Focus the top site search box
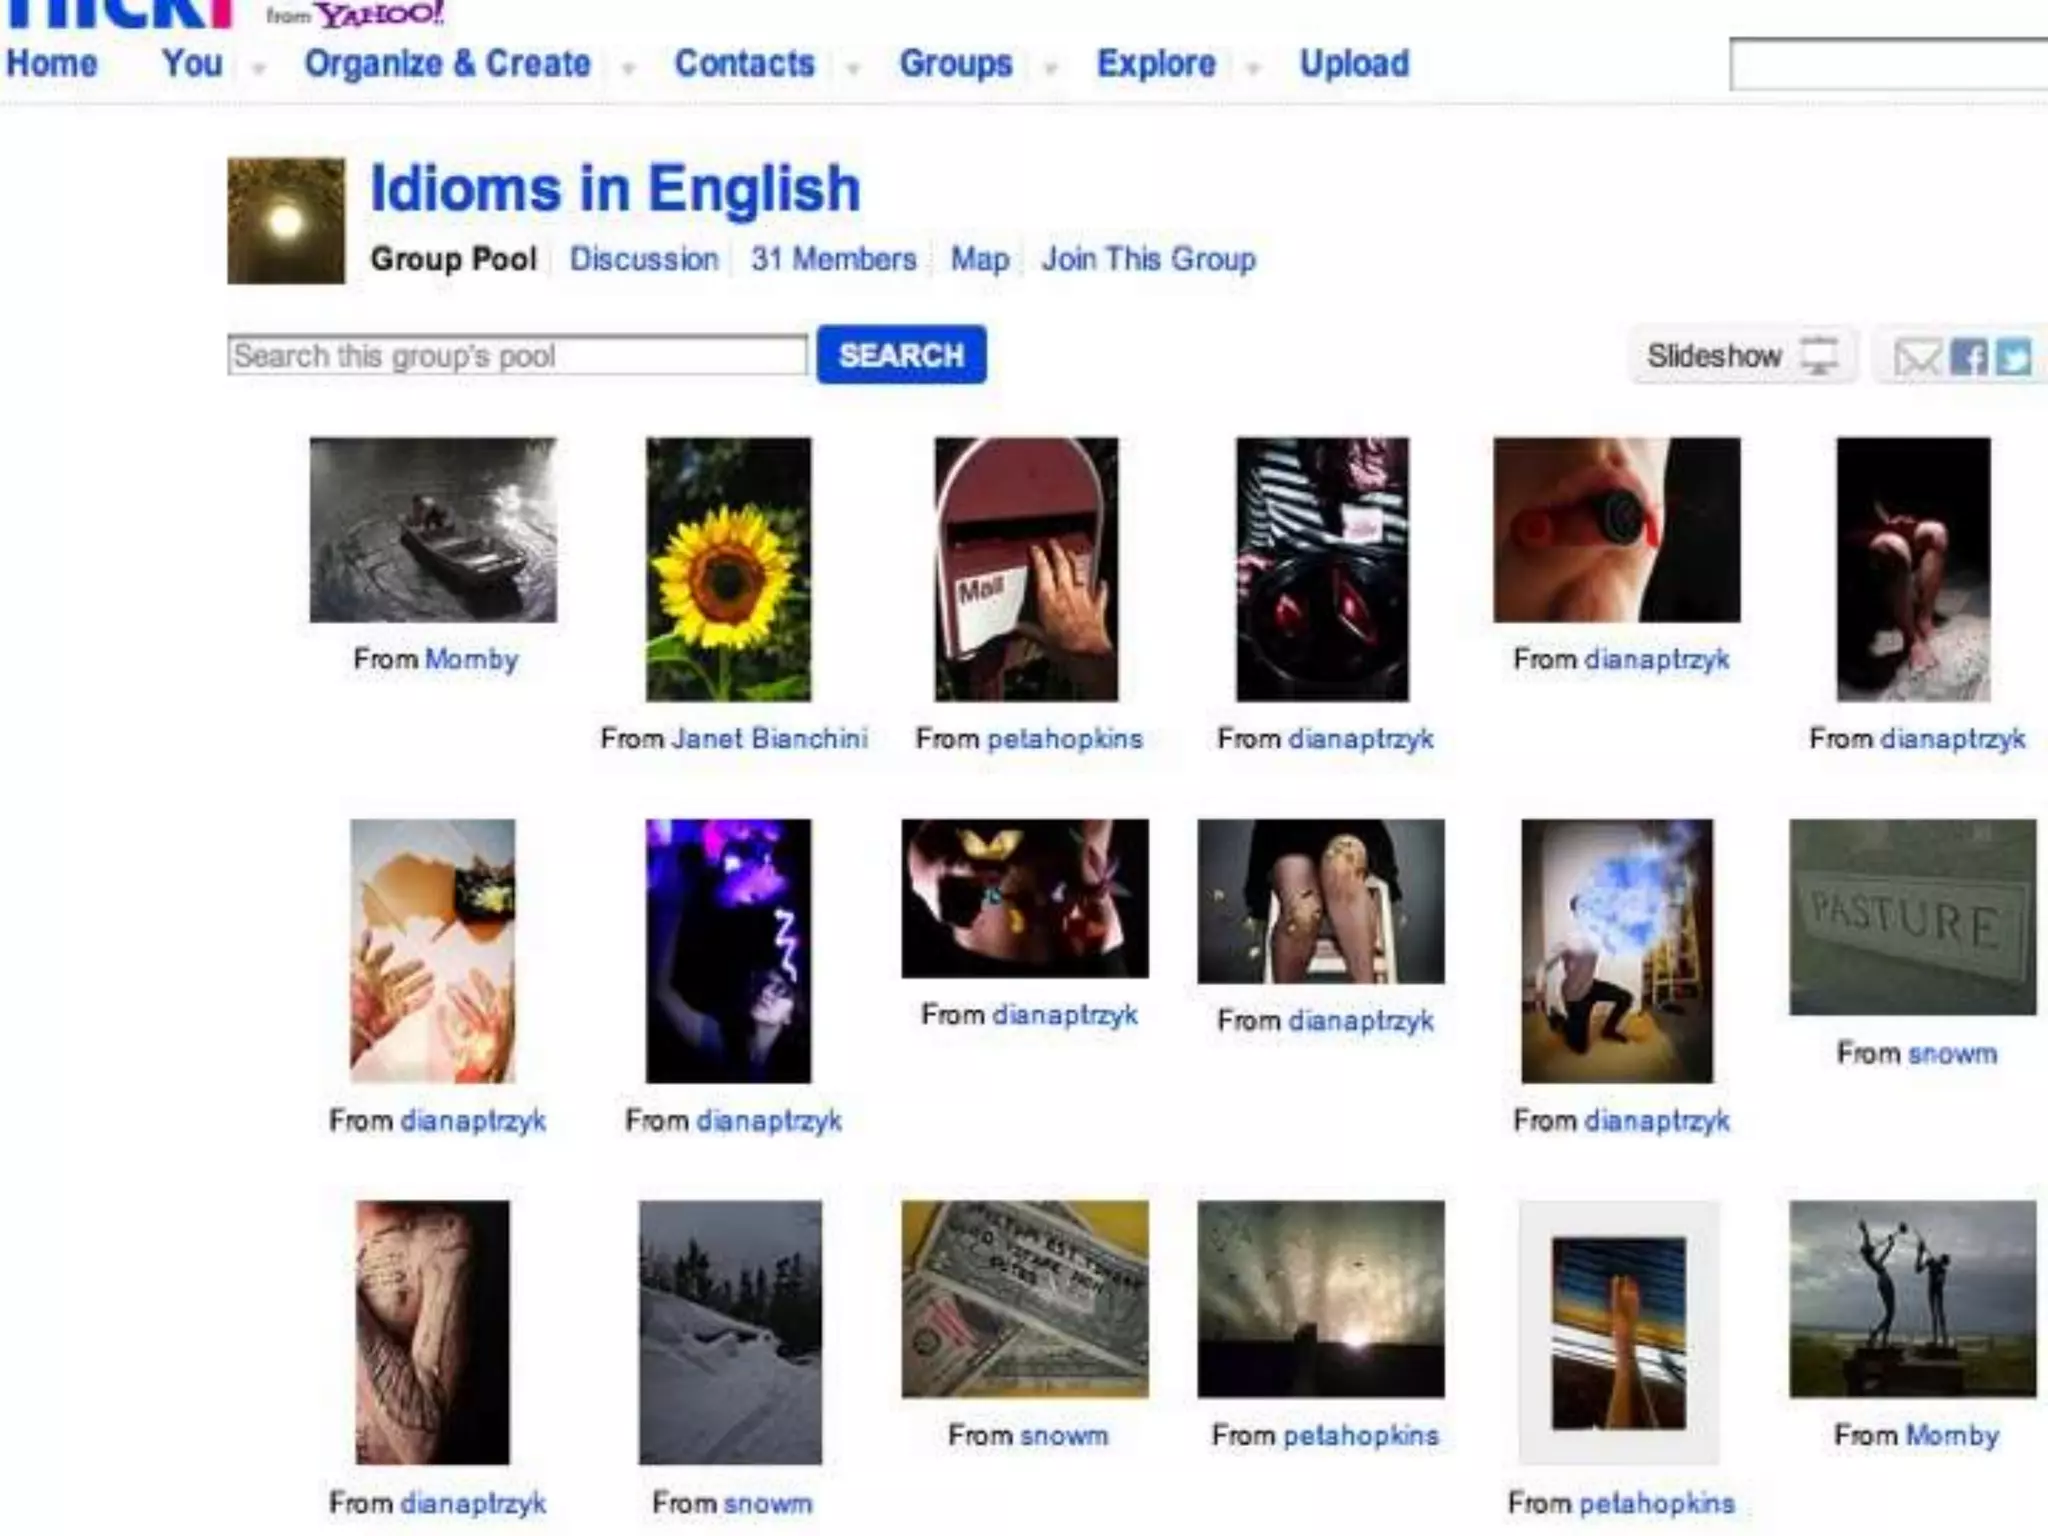This screenshot has width=2048, height=1536. pyautogui.click(x=1889, y=65)
